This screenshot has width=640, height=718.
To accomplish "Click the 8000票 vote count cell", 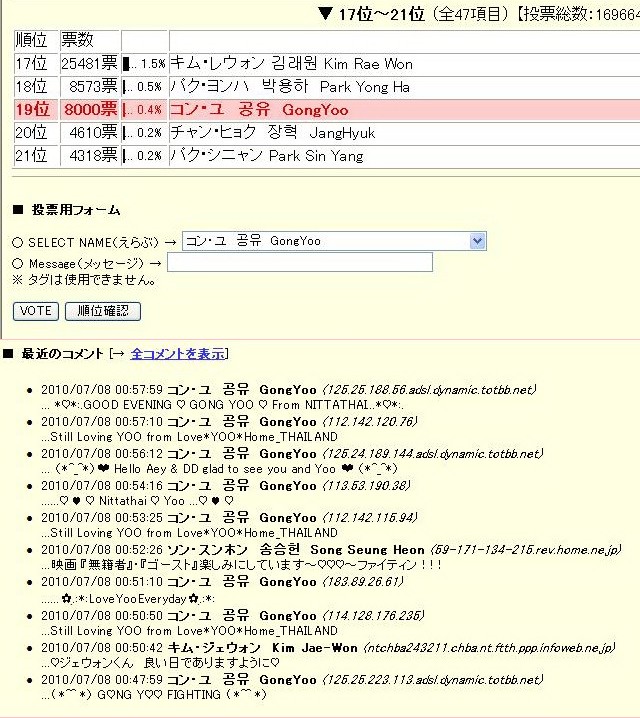I will click(x=90, y=109).
